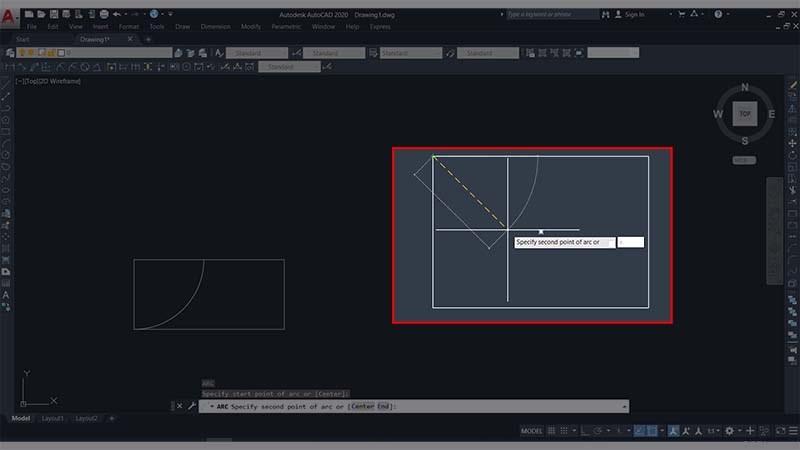Click the Open file icon in Quick Access toolbar

click(41, 14)
